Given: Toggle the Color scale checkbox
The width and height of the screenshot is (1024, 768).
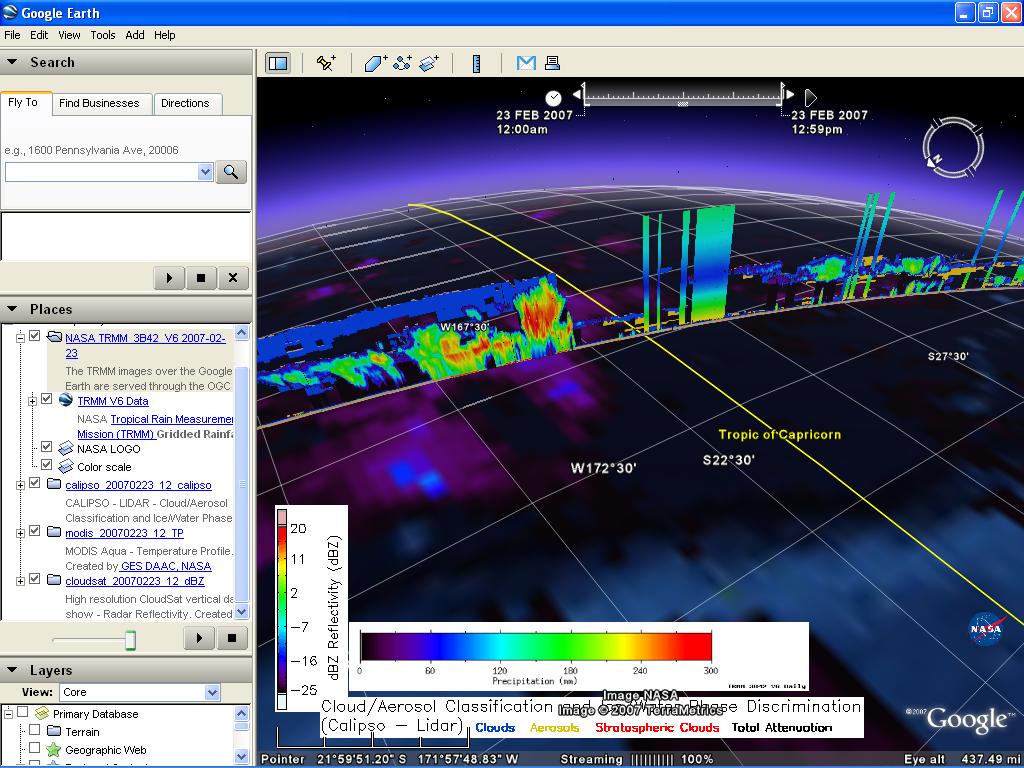Looking at the screenshot, I should [46, 464].
